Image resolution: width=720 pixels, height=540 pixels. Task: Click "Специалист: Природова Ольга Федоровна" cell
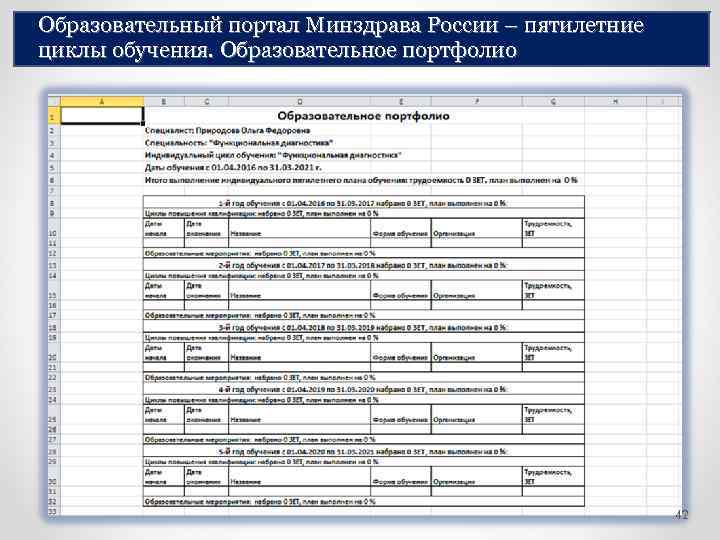(227, 130)
